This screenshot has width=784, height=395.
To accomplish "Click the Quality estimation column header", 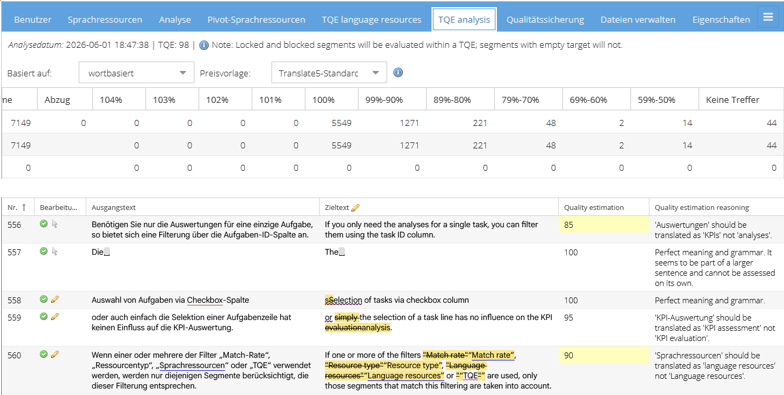I will [604, 207].
